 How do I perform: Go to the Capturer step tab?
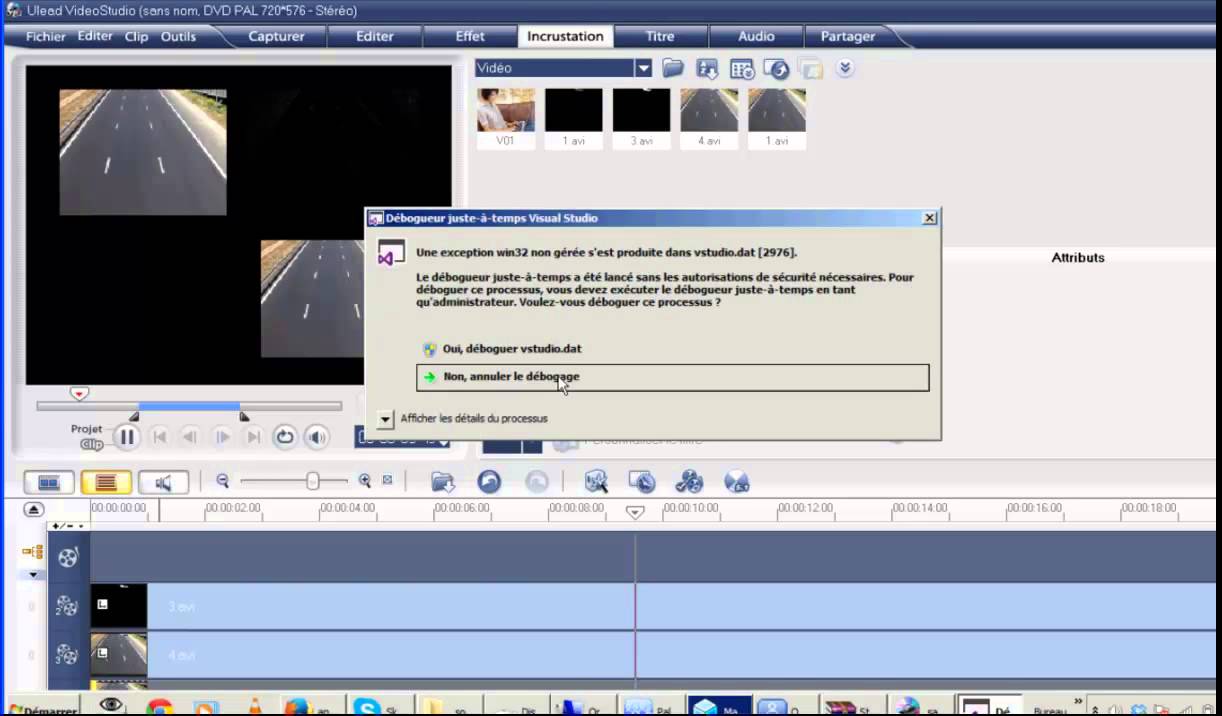point(276,36)
